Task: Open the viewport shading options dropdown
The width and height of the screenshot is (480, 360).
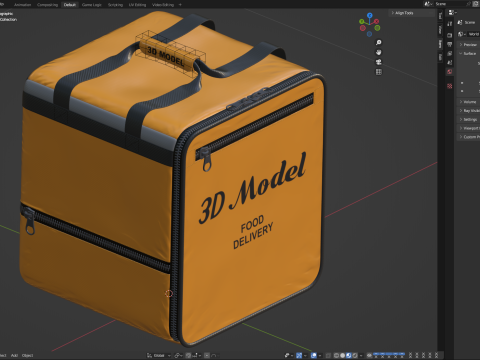Action: coord(361,355)
